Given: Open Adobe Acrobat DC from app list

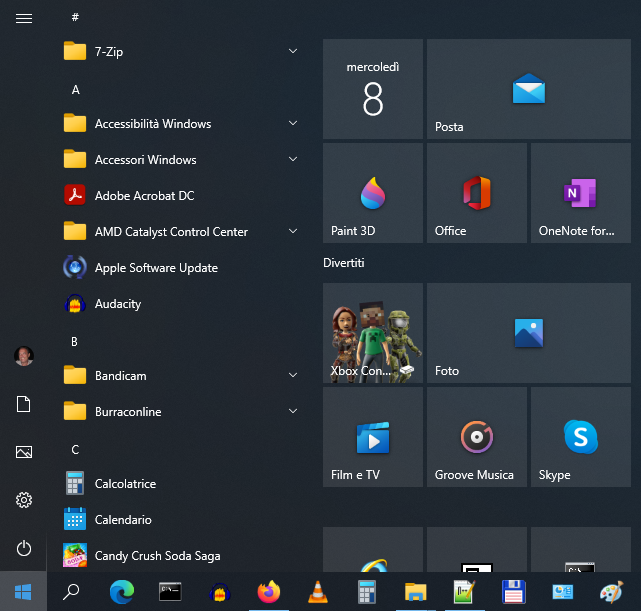Looking at the screenshot, I should pos(182,195).
